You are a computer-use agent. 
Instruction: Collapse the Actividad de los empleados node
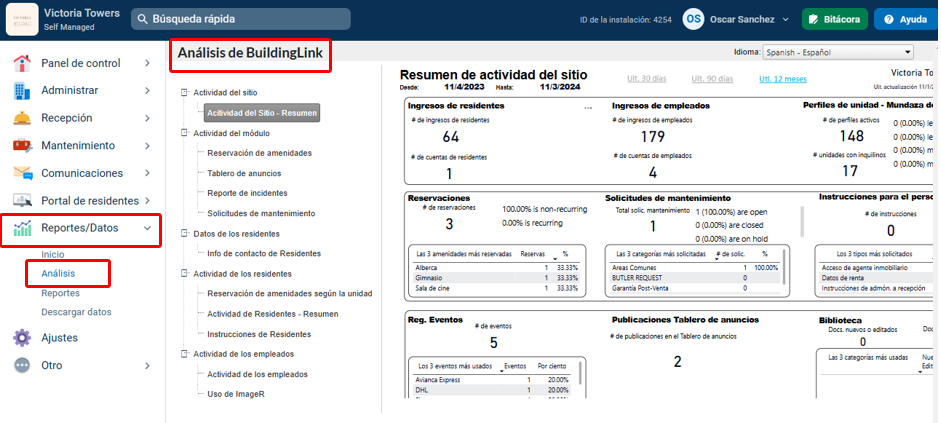pos(184,354)
